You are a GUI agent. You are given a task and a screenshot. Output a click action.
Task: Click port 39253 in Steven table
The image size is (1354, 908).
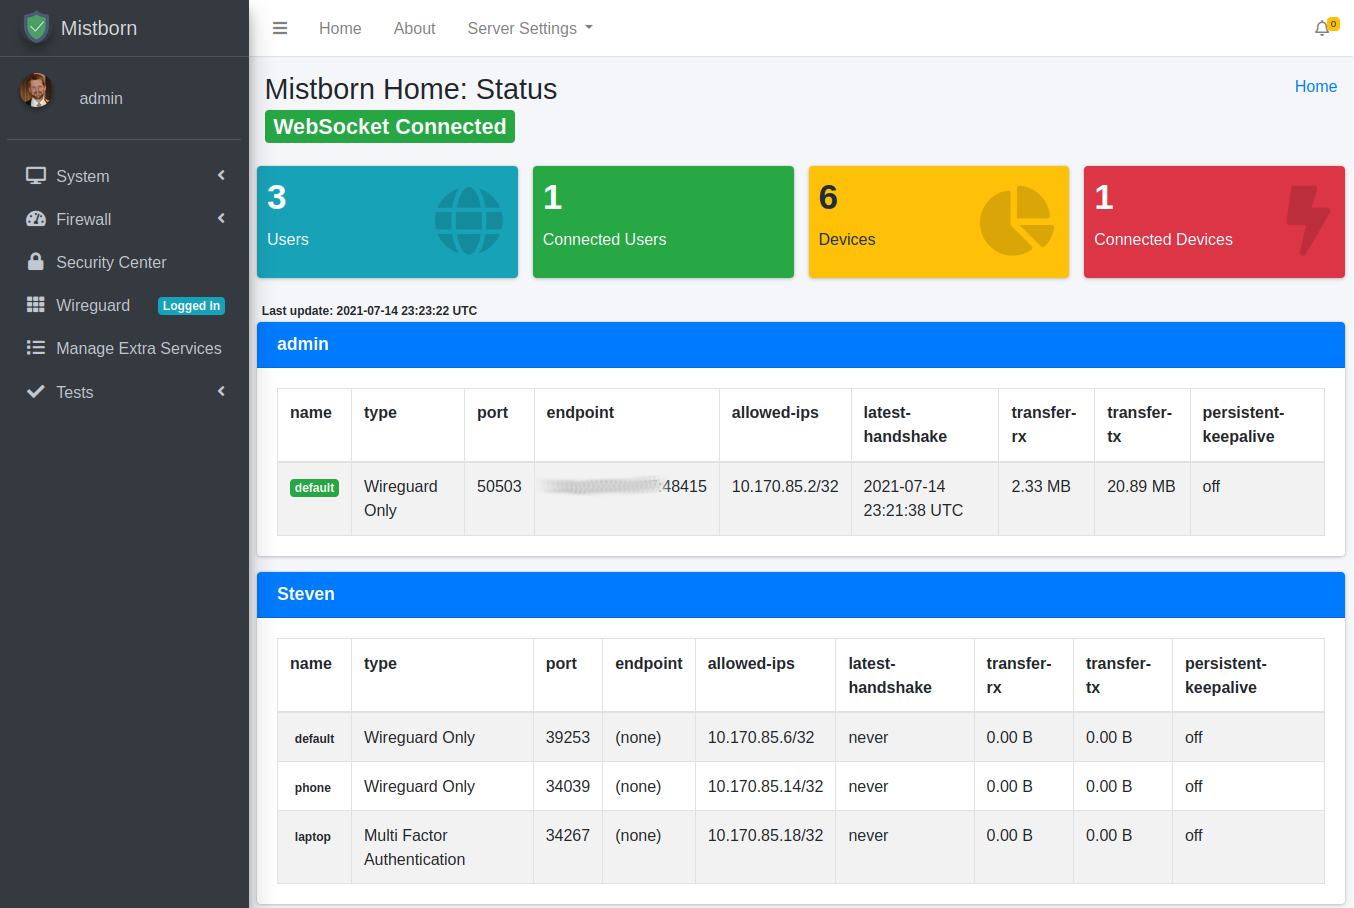(x=568, y=738)
